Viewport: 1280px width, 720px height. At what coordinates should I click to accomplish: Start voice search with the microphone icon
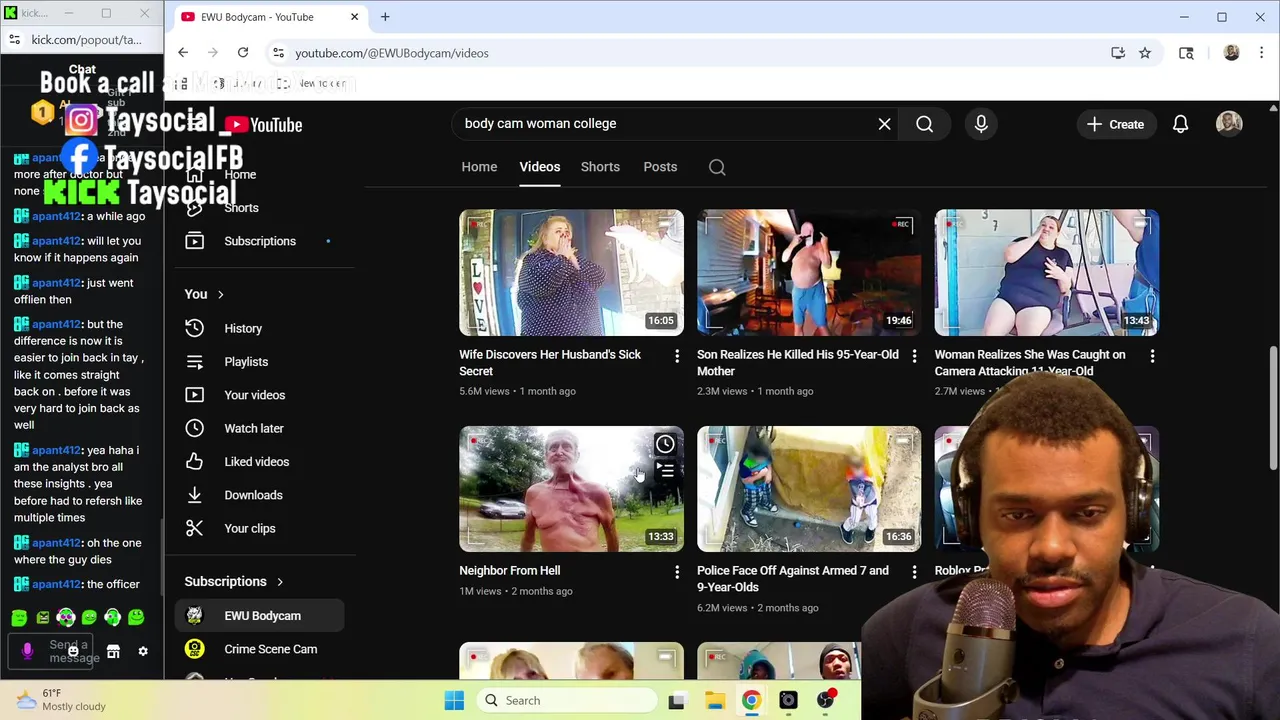[x=981, y=124]
